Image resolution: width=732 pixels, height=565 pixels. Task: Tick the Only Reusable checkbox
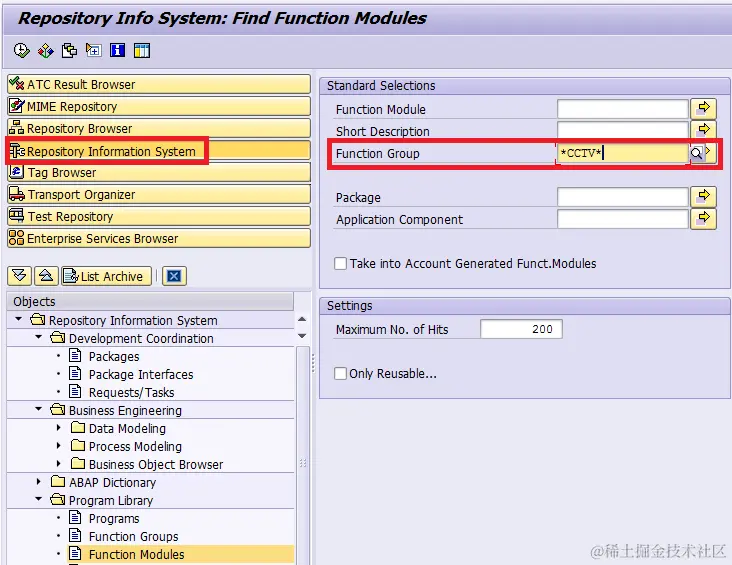(340, 374)
